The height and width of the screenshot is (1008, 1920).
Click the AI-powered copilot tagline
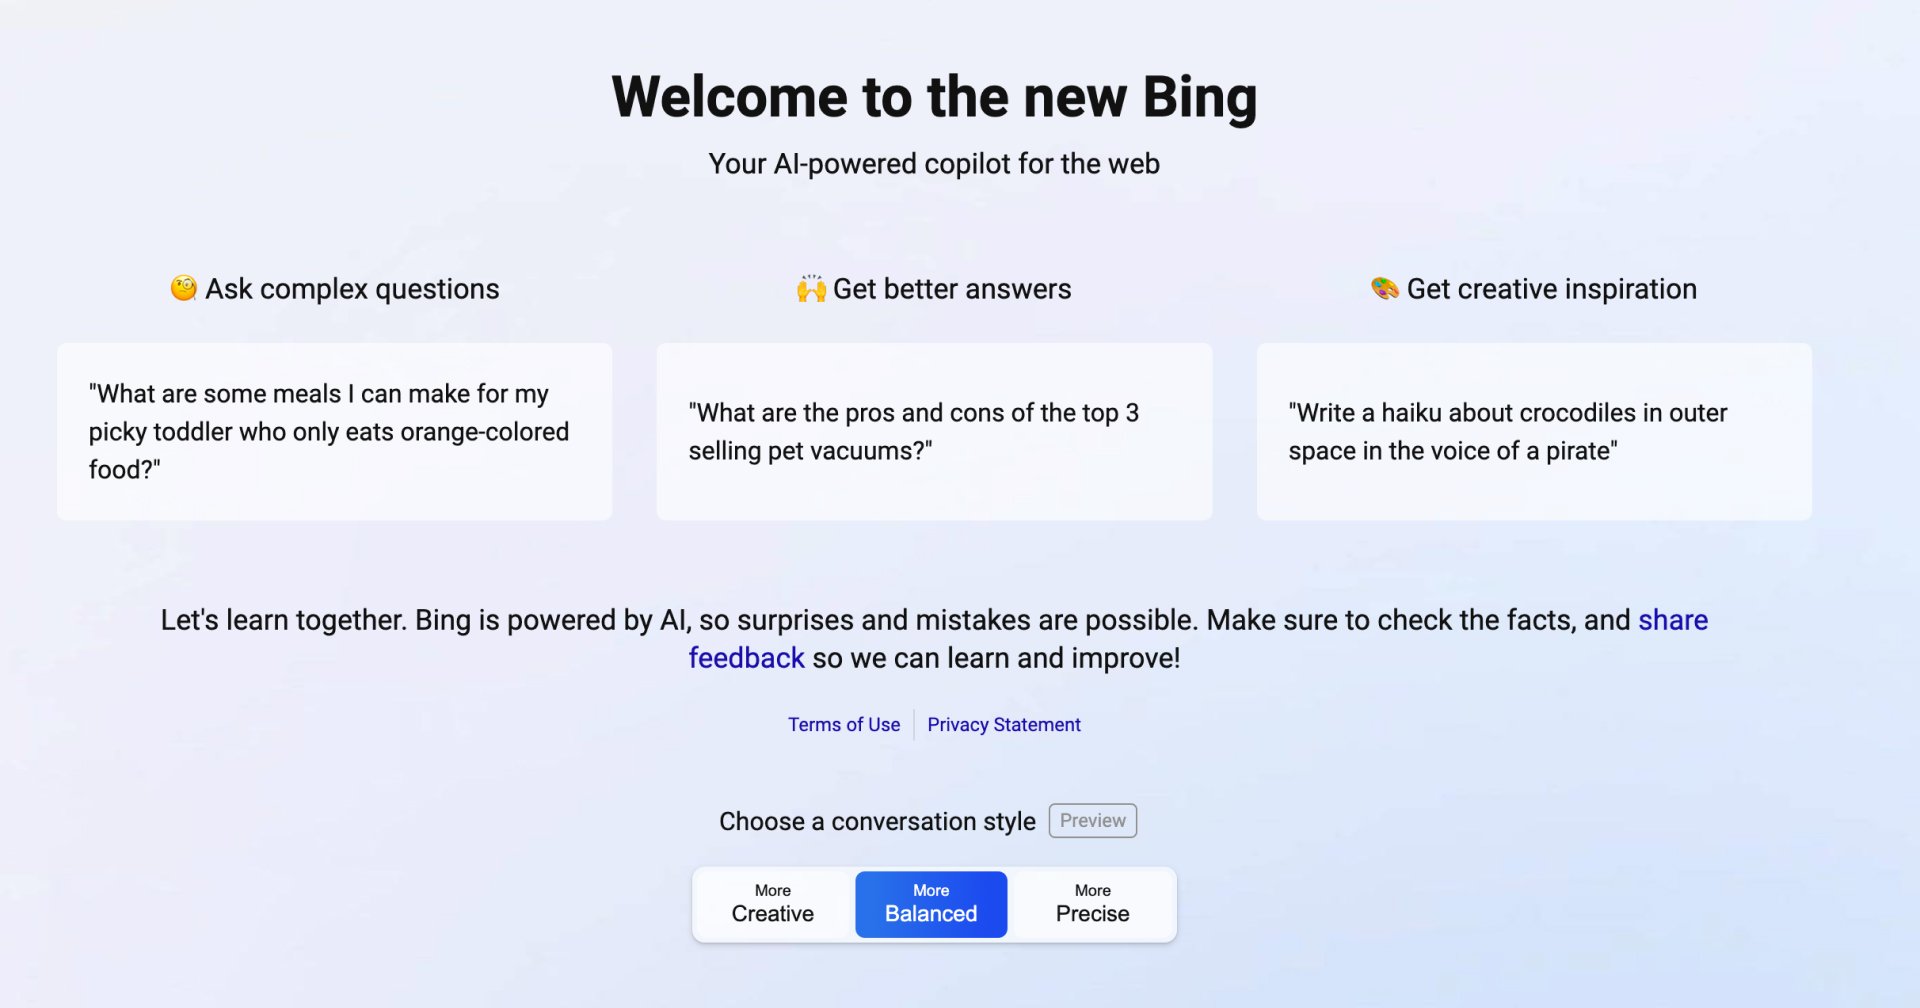click(x=934, y=163)
